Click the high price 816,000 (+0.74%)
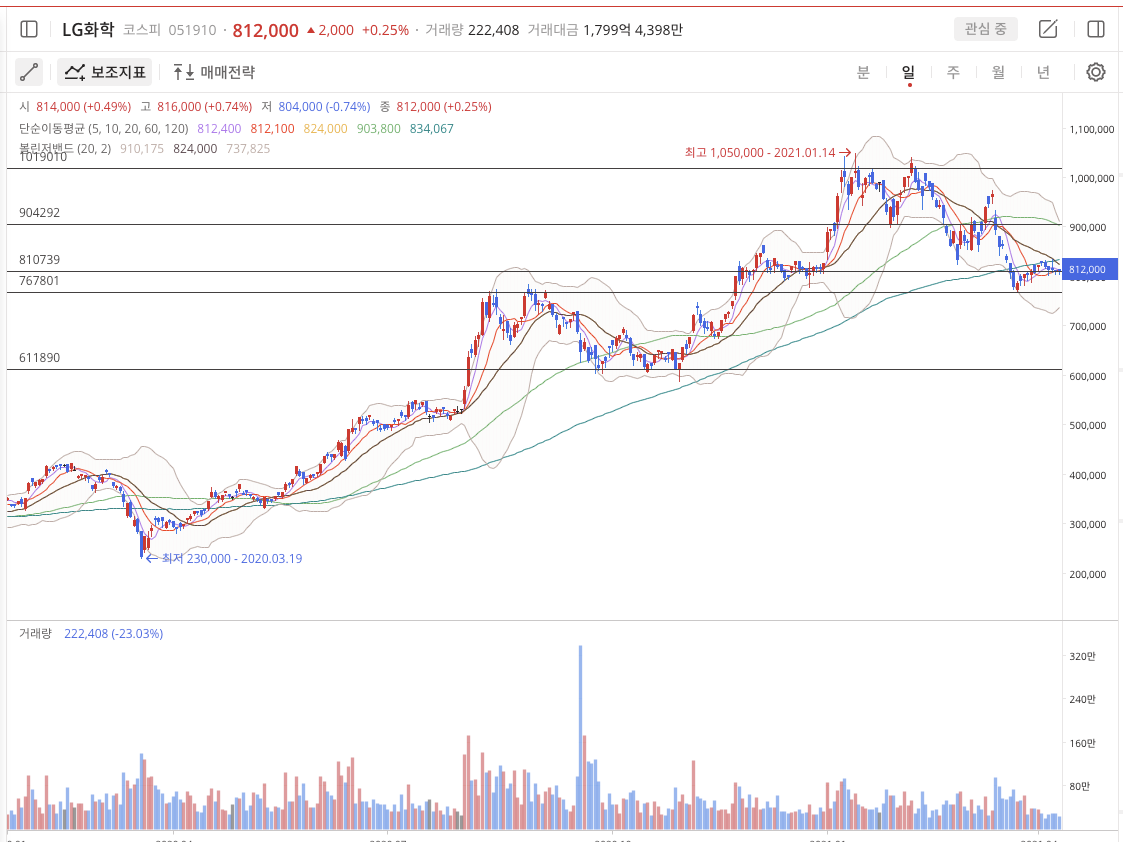This screenshot has width=1123, height=842. [x=205, y=107]
